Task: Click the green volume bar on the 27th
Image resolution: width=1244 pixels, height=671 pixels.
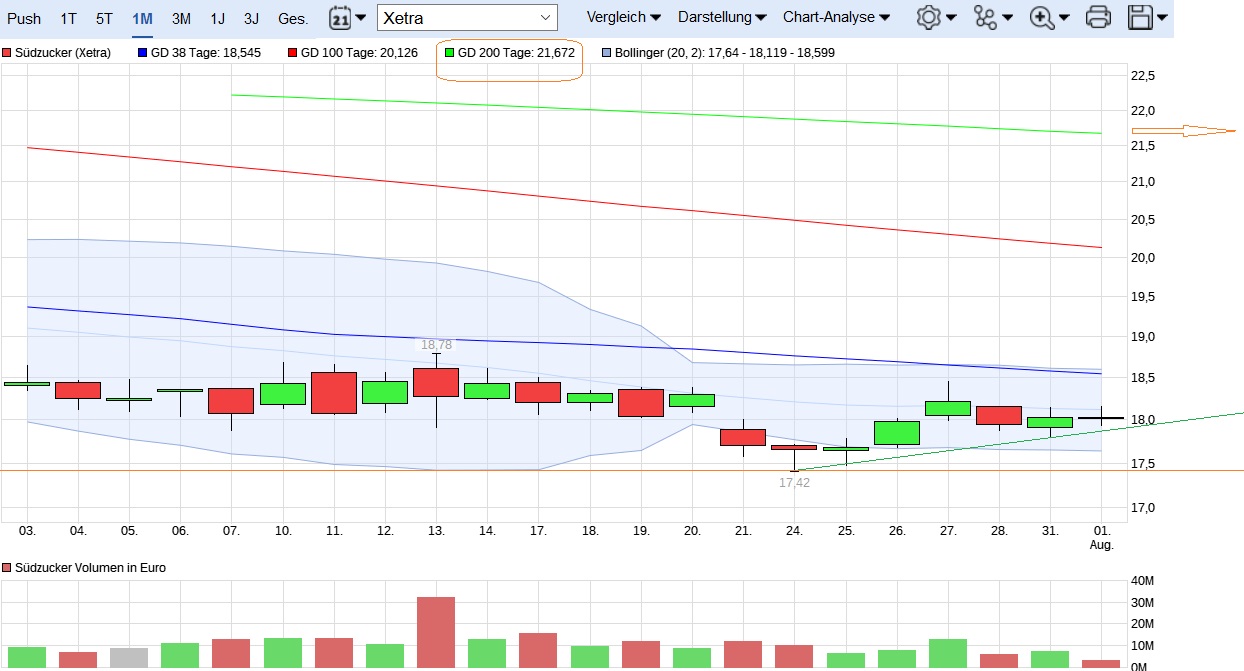Action: [948, 654]
